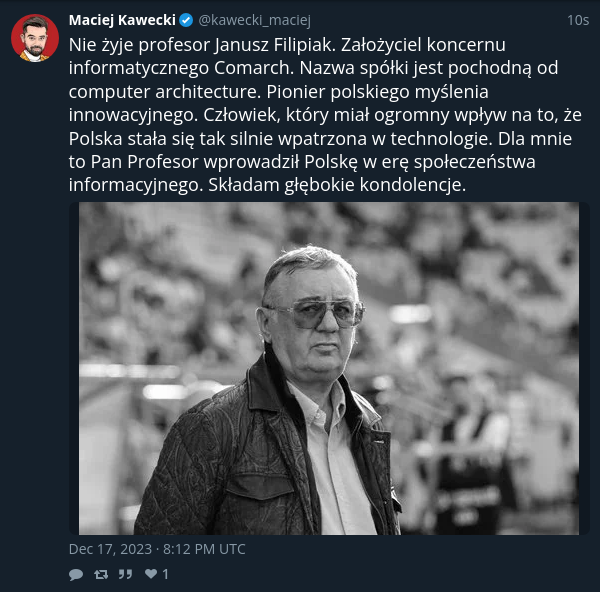The image size is (600, 592).
Task: Click the phrase computer architecture
Action: (x=165, y=92)
